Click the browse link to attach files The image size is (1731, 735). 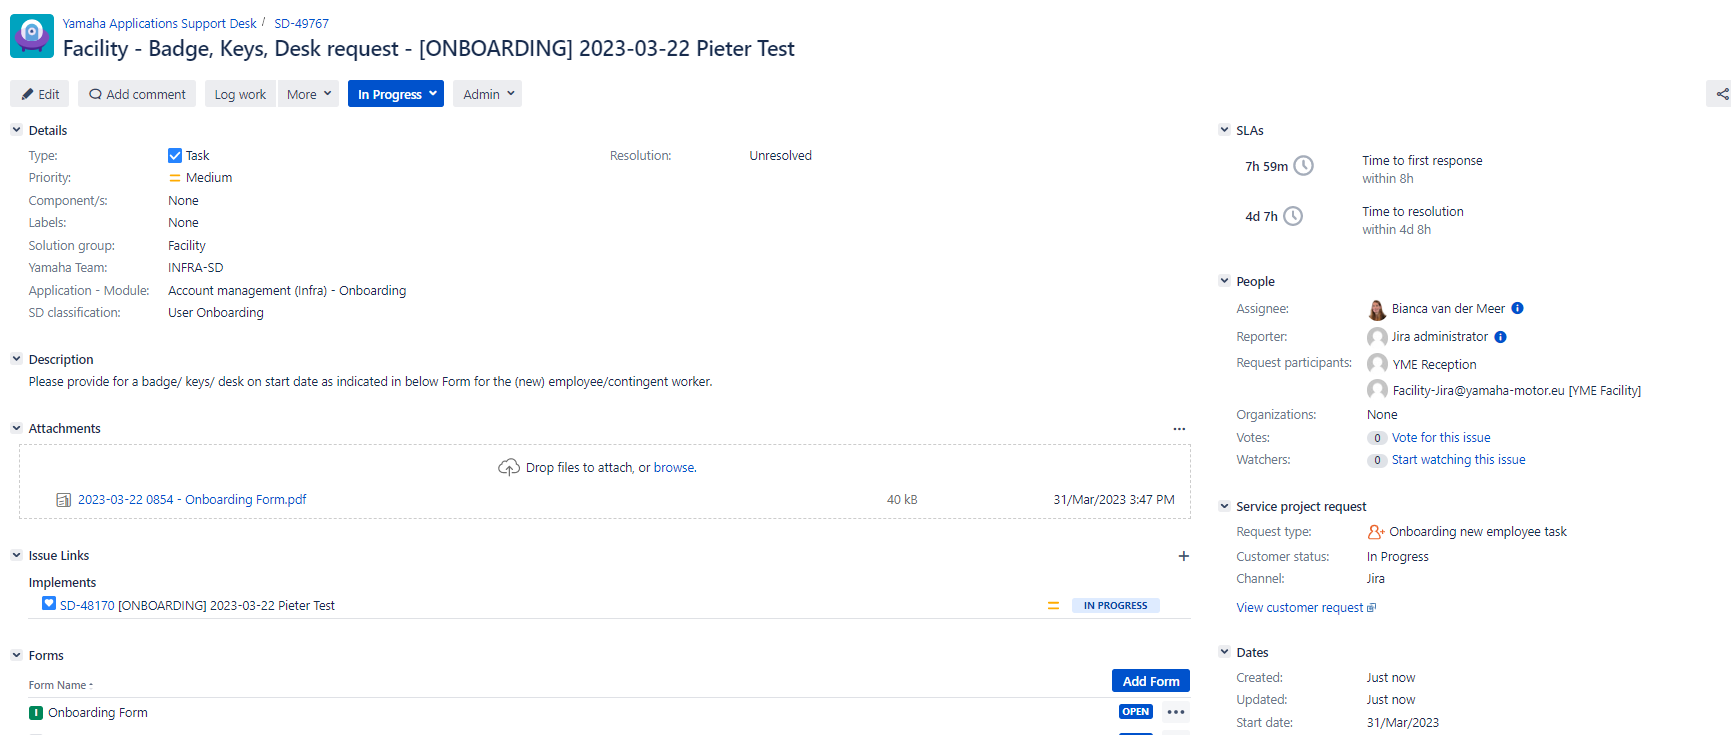tap(674, 467)
